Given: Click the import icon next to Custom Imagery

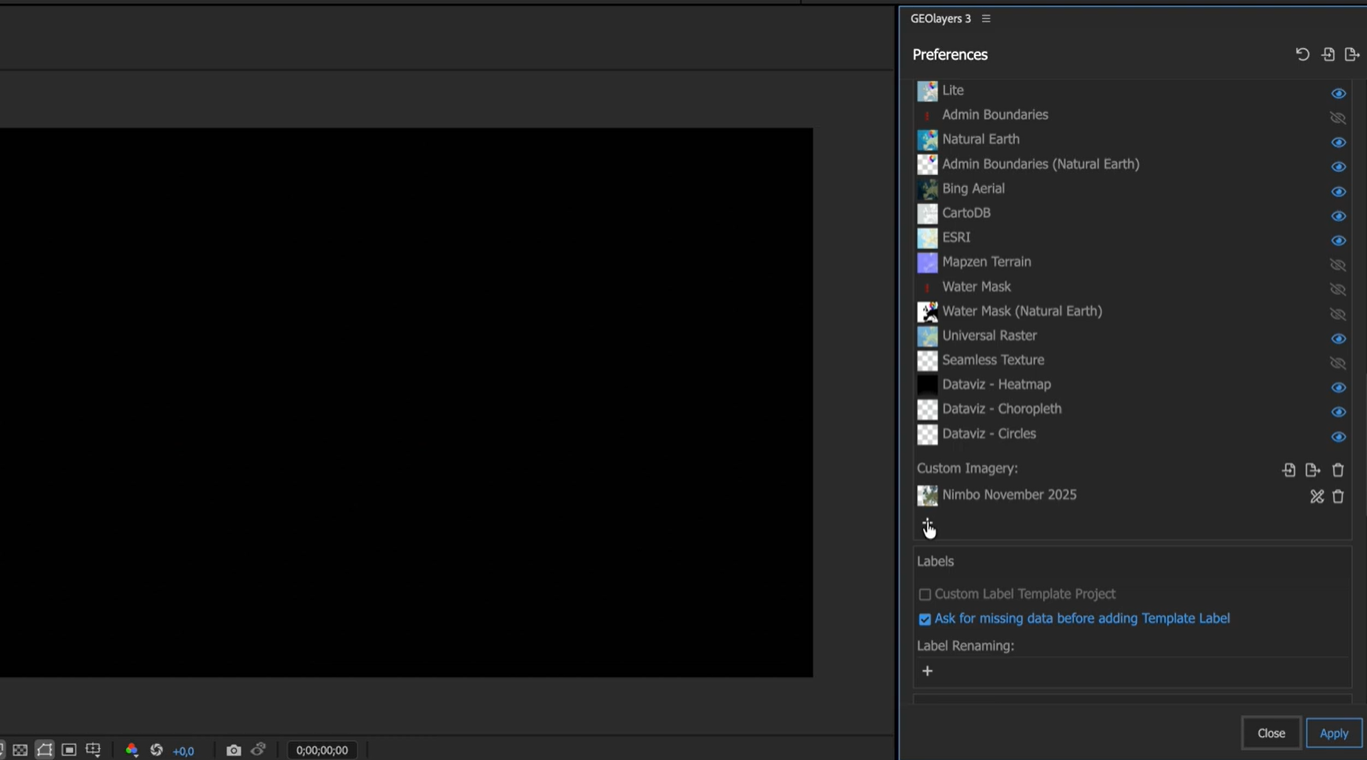Looking at the screenshot, I should (x=1289, y=470).
